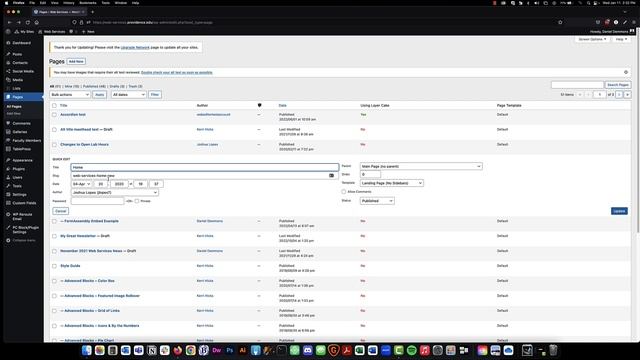Dismiss the alt text review notice
Image resolution: width=640 pixels, height=360 pixels.
626,72
